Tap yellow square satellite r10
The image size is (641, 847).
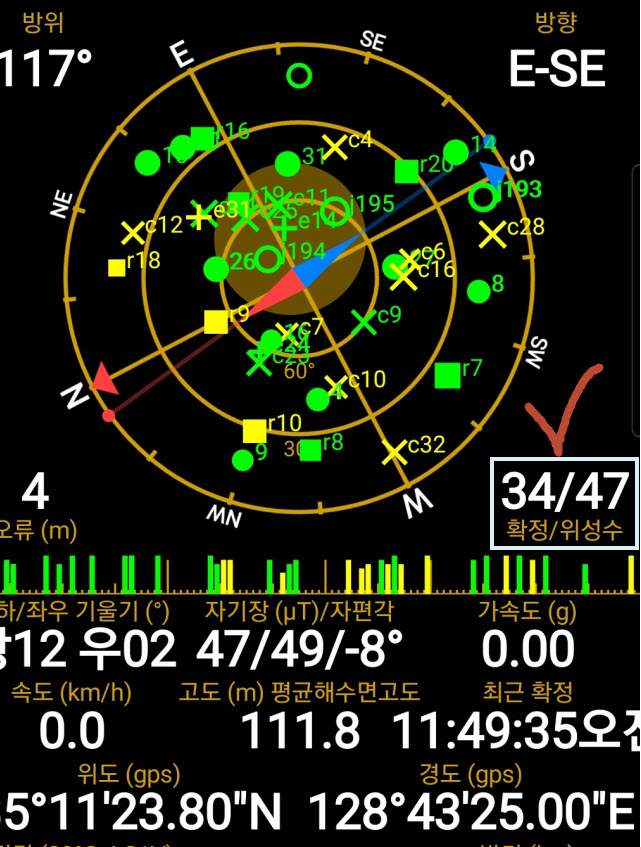(x=254, y=431)
